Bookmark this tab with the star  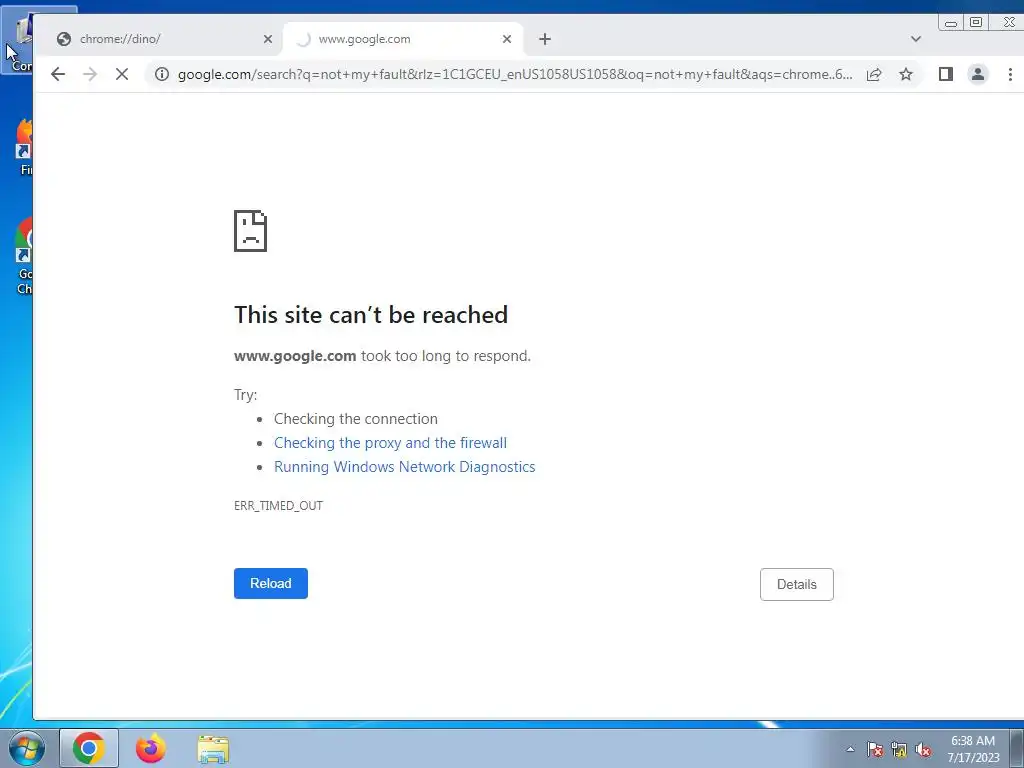[906, 74]
